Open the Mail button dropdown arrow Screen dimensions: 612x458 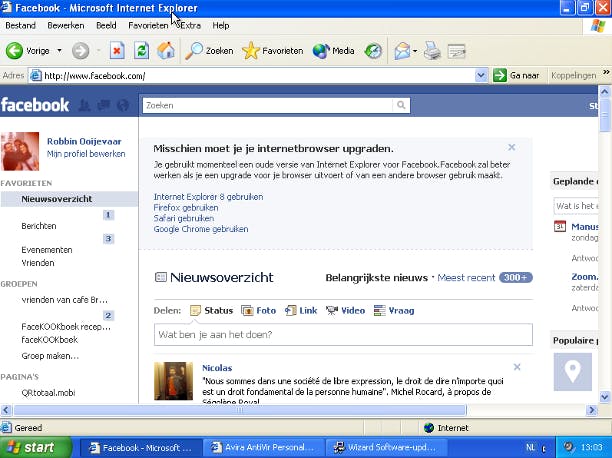coord(415,51)
